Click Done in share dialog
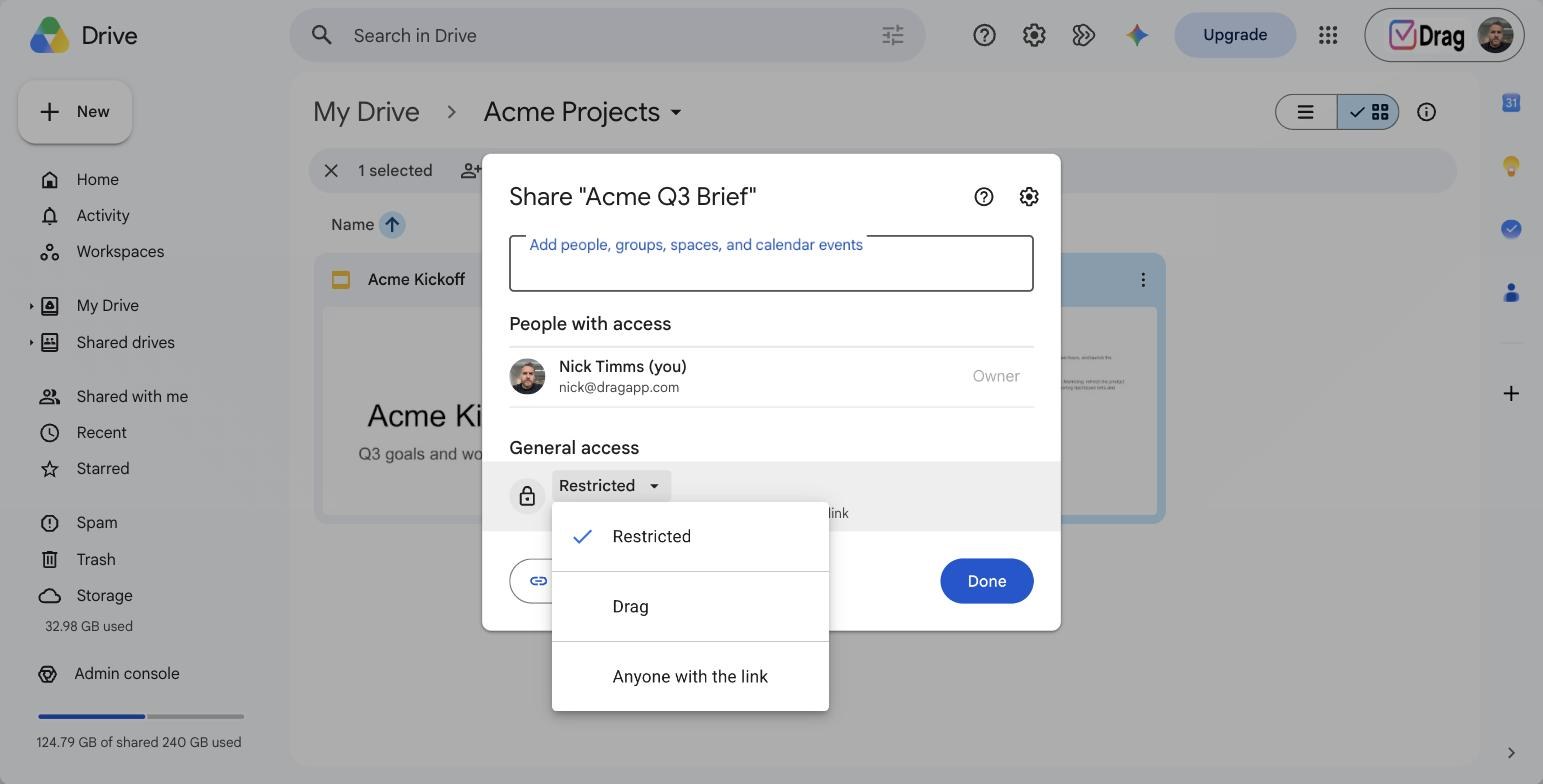1543x784 pixels. [987, 581]
